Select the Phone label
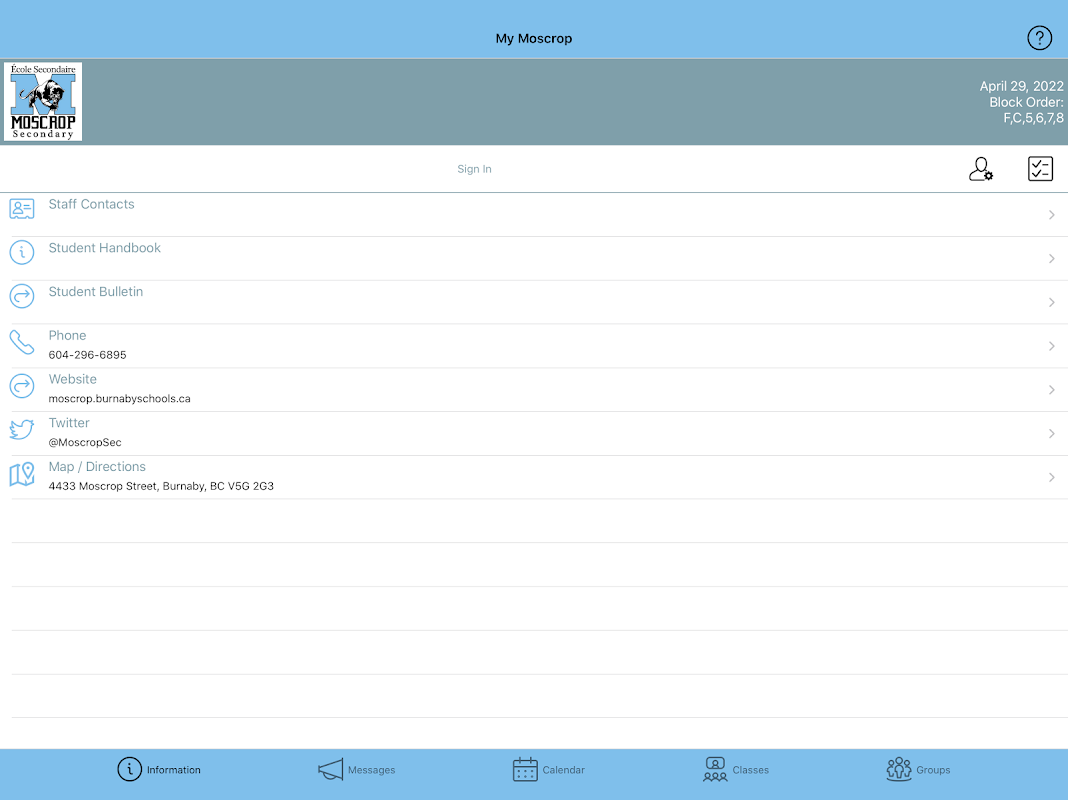 tap(67, 336)
